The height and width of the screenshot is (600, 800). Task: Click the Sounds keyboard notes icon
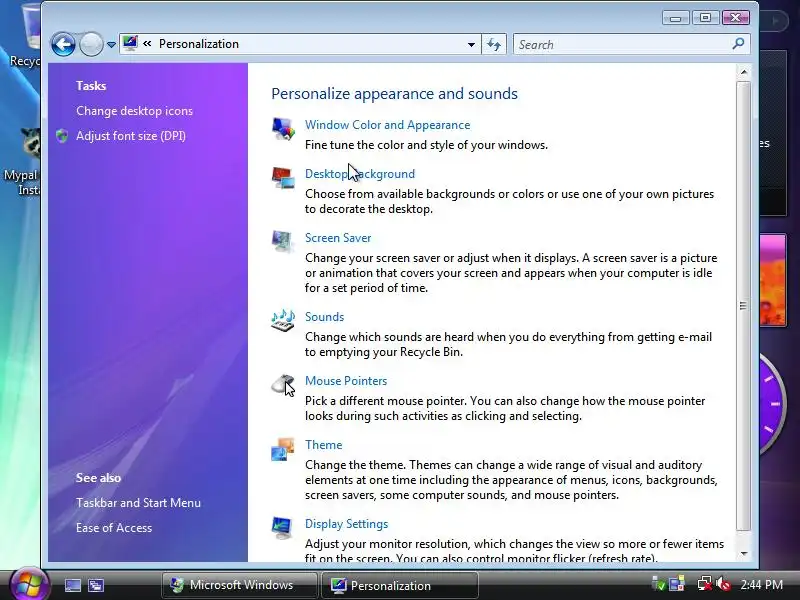(x=283, y=320)
